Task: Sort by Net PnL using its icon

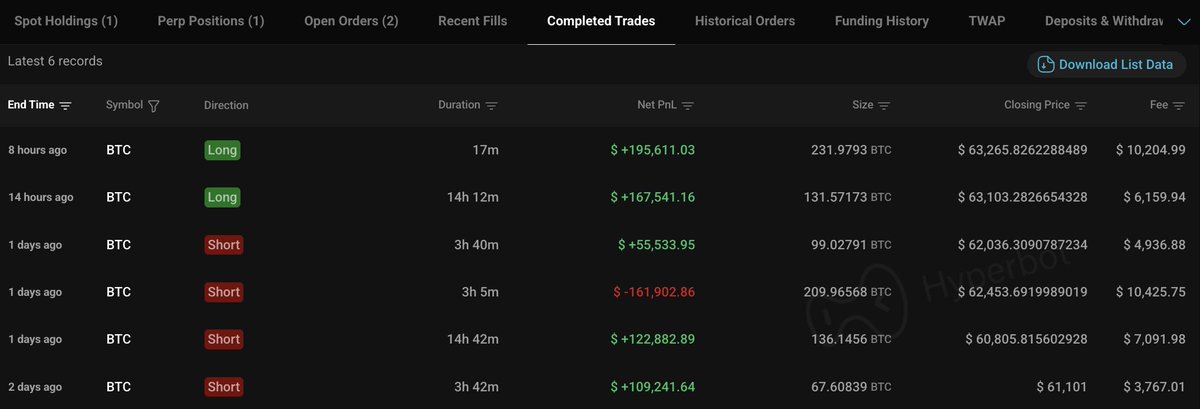Action: coord(688,105)
